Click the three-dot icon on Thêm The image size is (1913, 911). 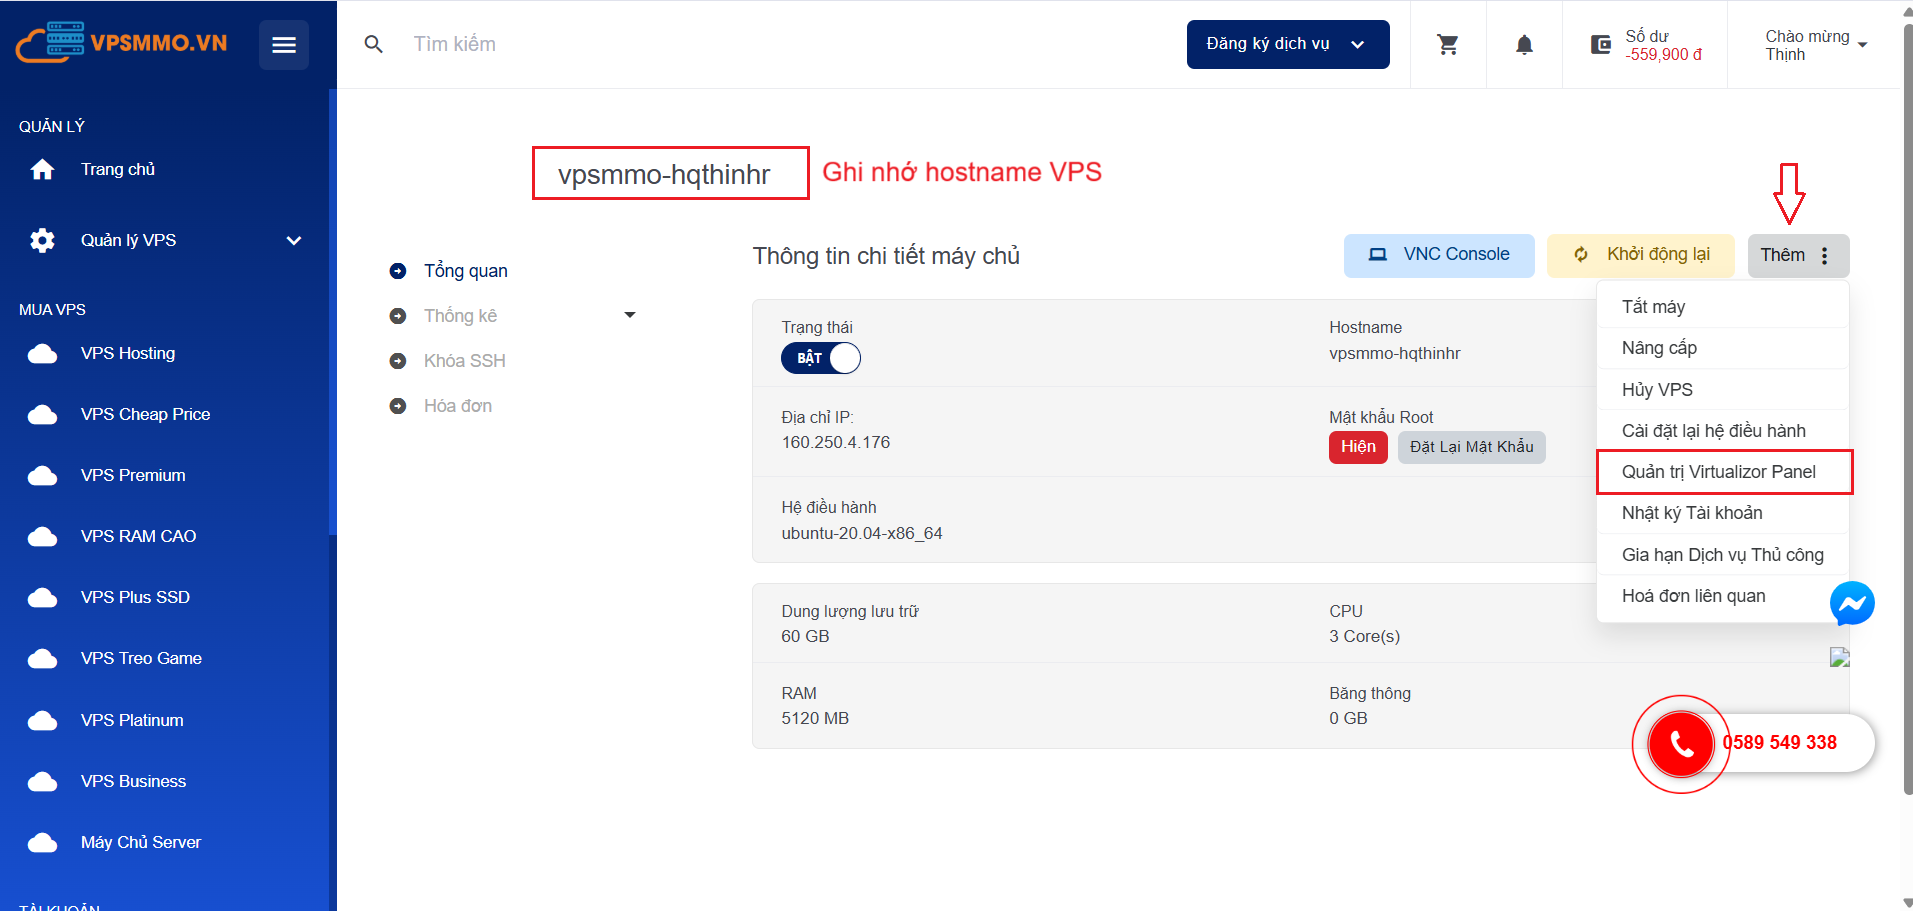(x=1825, y=255)
